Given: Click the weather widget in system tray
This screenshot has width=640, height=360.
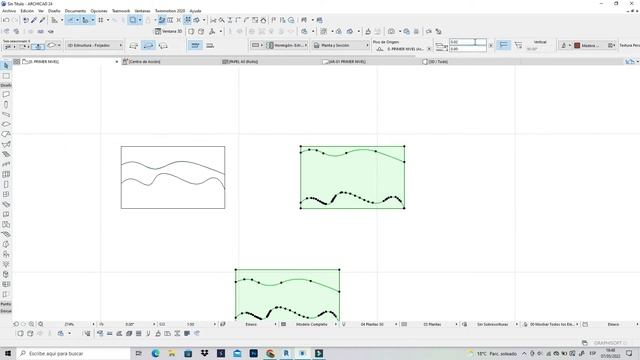Looking at the screenshot, I should pyautogui.click(x=493, y=353).
